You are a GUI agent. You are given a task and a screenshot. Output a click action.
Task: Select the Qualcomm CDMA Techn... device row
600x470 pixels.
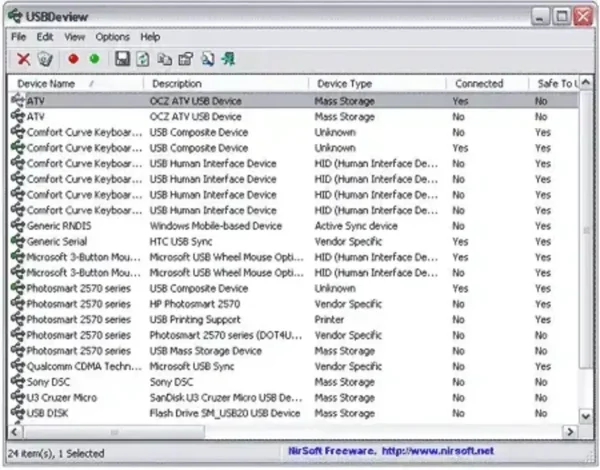[x=293, y=366]
